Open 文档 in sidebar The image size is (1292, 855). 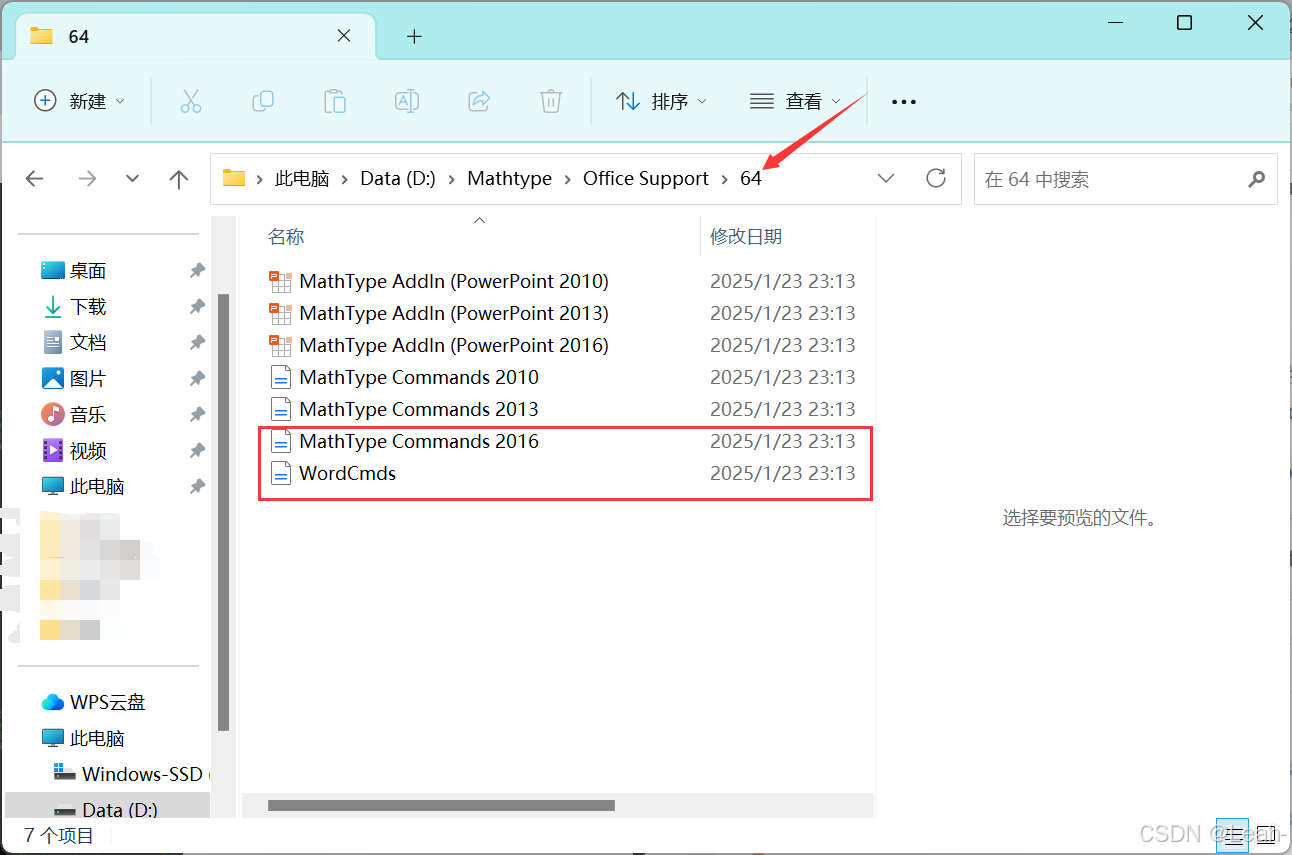[88, 343]
